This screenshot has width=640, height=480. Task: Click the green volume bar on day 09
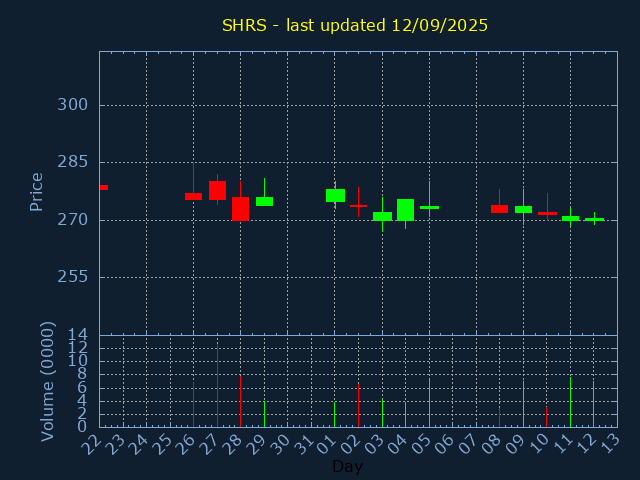523,404
